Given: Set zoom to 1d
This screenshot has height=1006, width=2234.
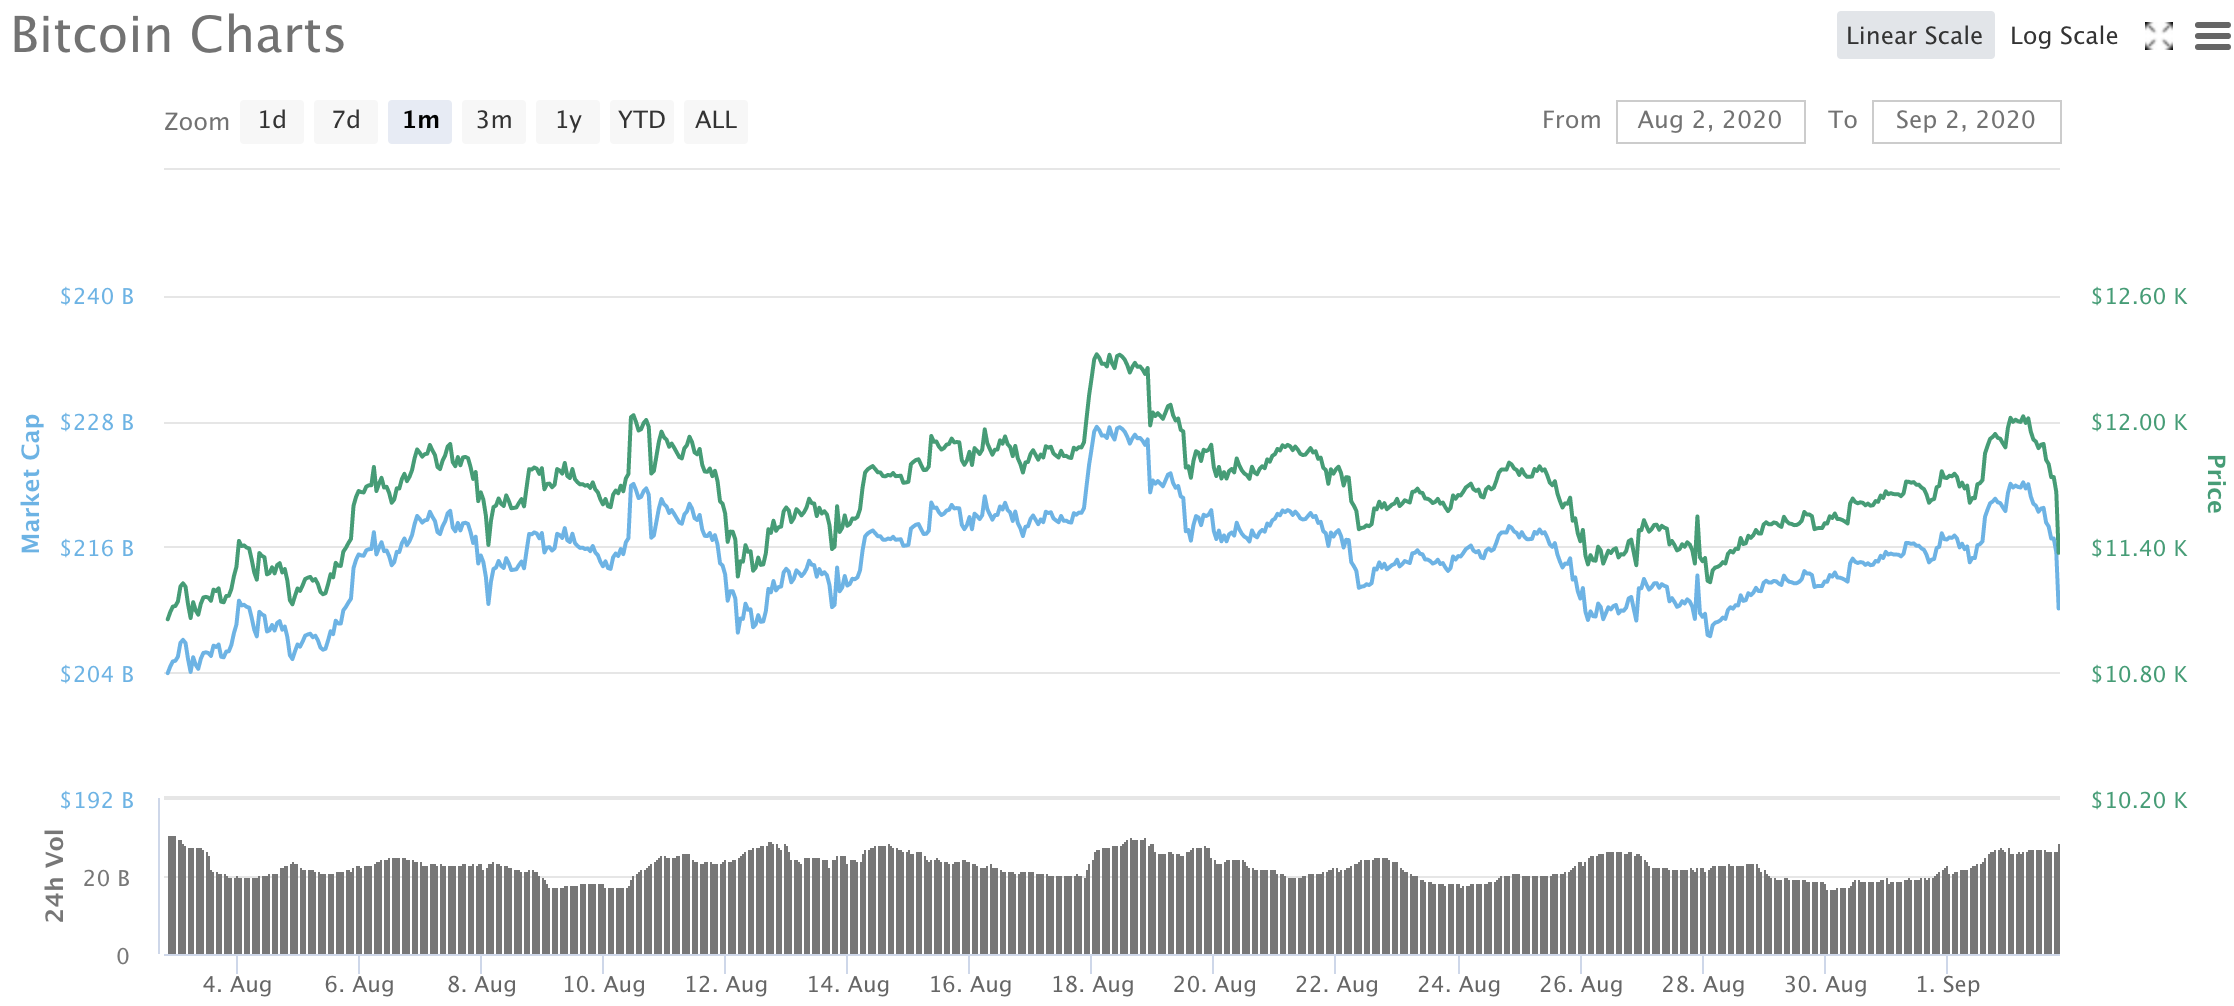Looking at the screenshot, I should click(x=272, y=121).
